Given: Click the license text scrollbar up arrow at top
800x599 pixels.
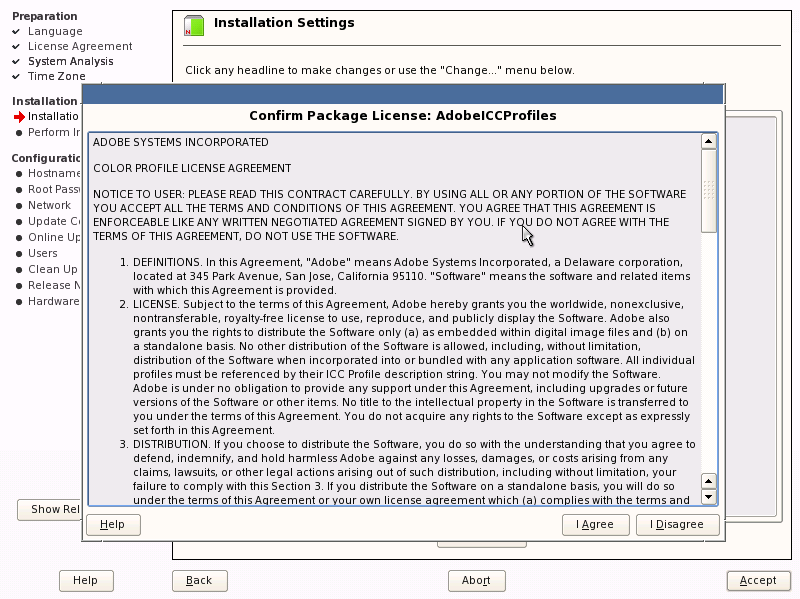Looking at the screenshot, I should 709,141.
